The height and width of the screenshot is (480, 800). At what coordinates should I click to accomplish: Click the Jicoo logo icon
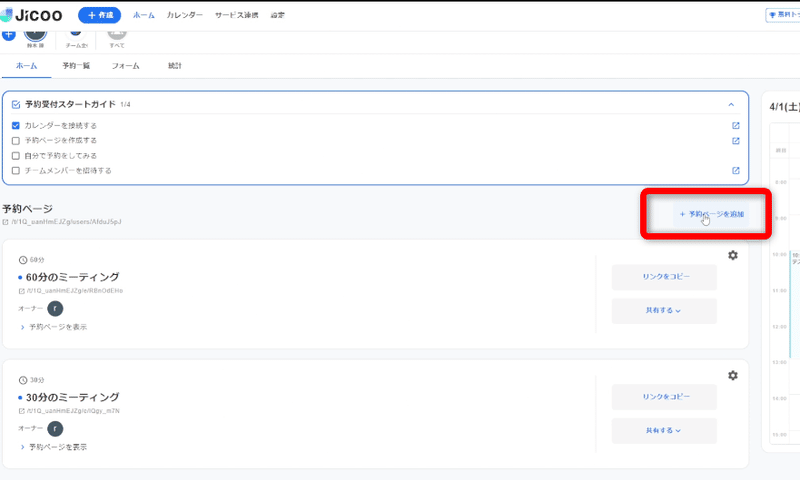(8, 15)
